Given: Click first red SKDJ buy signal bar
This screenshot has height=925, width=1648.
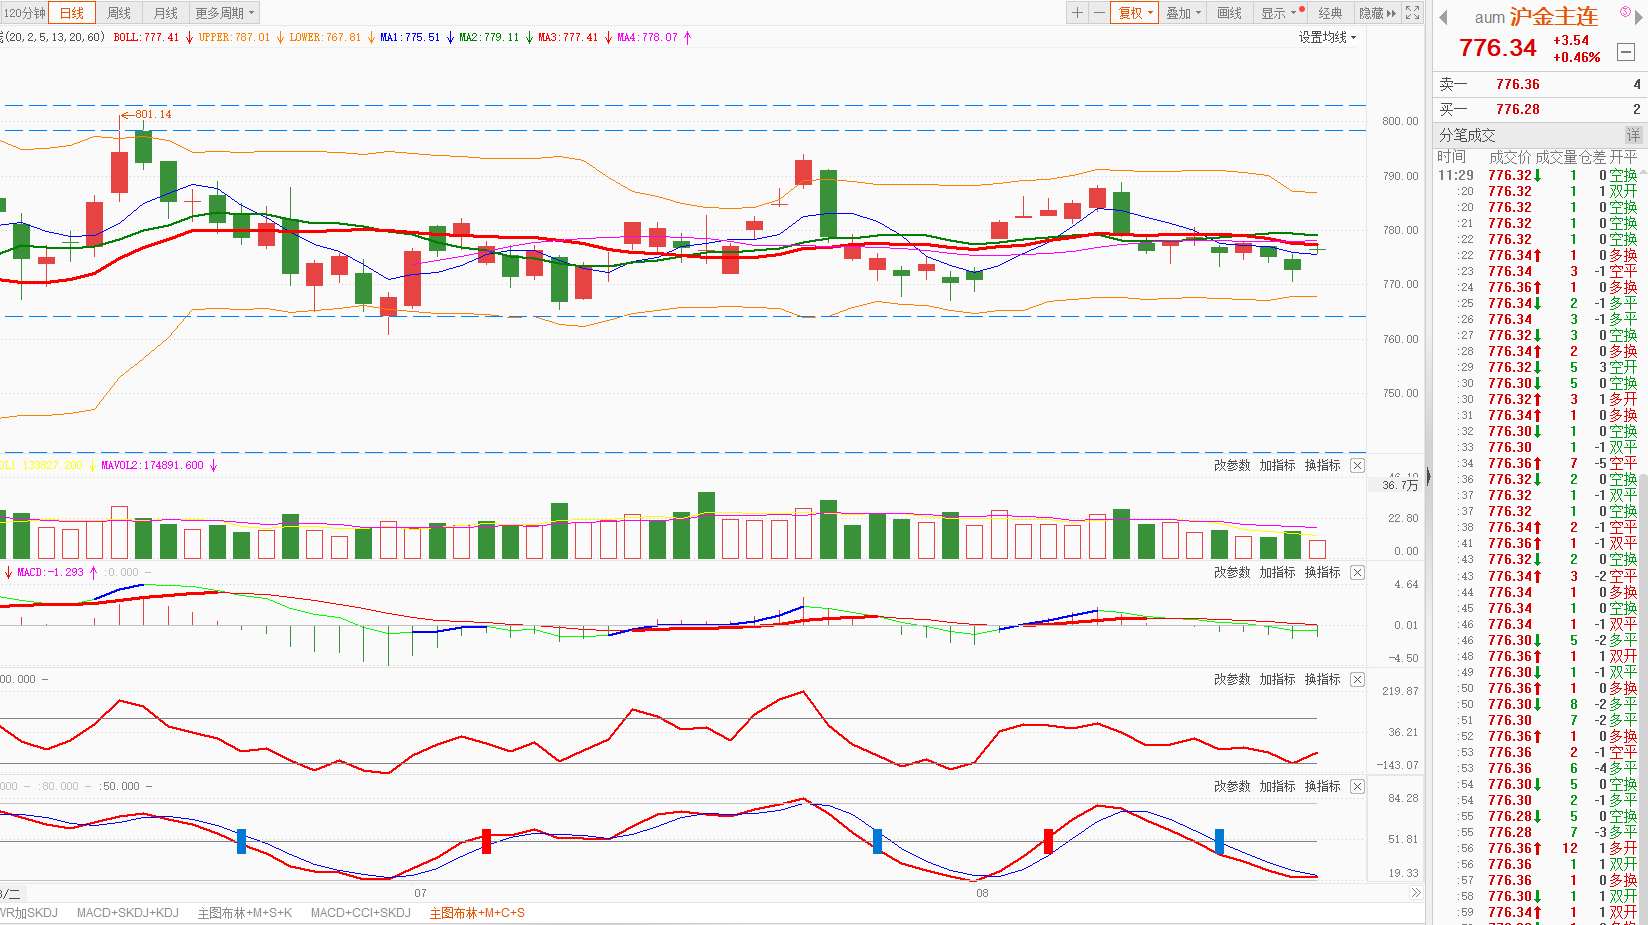Looking at the screenshot, I should [x=486, y=841].
